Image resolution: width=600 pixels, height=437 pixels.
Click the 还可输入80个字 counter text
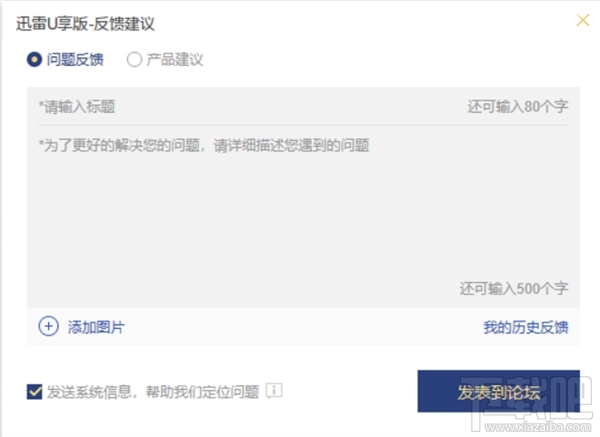[518, 106]
